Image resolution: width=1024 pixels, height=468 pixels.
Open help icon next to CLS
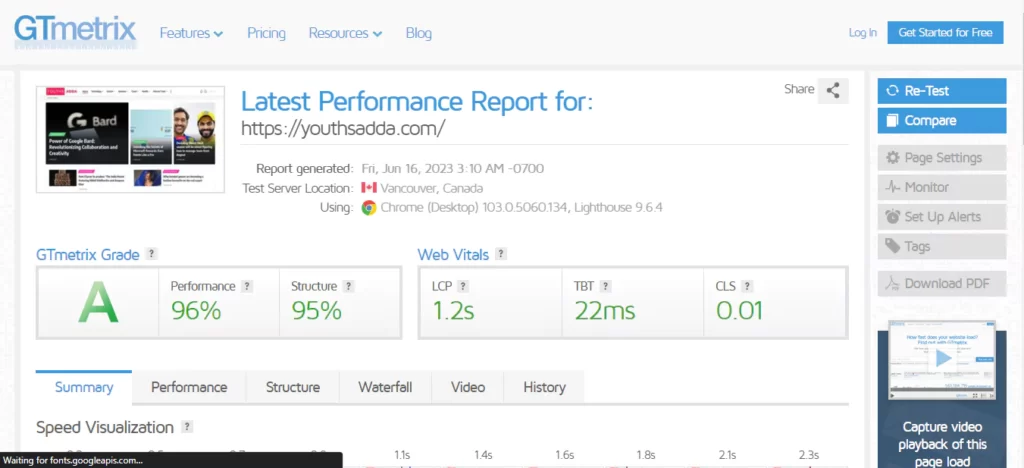(747, 286)
